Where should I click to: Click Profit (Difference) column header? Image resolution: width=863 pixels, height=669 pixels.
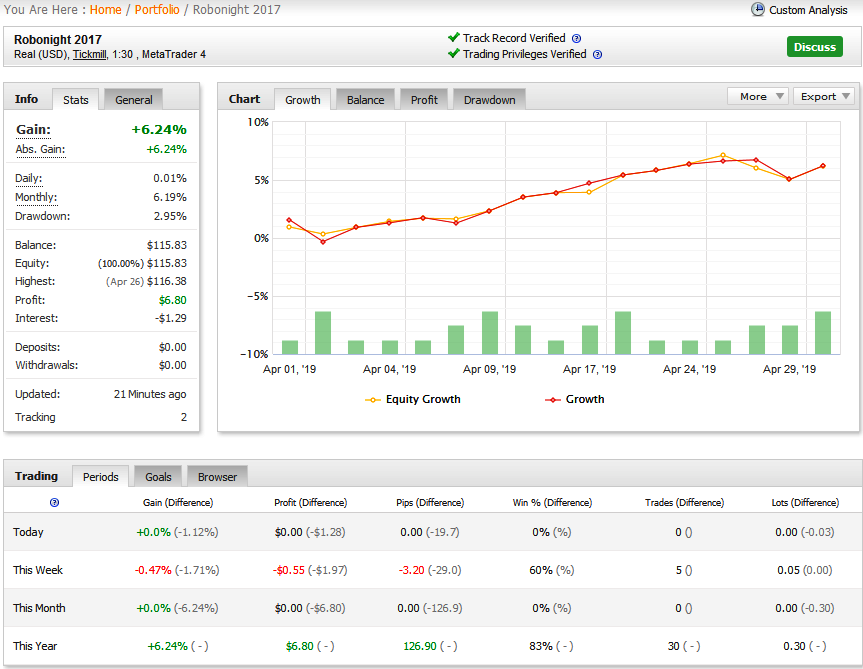tap(310, 502)
